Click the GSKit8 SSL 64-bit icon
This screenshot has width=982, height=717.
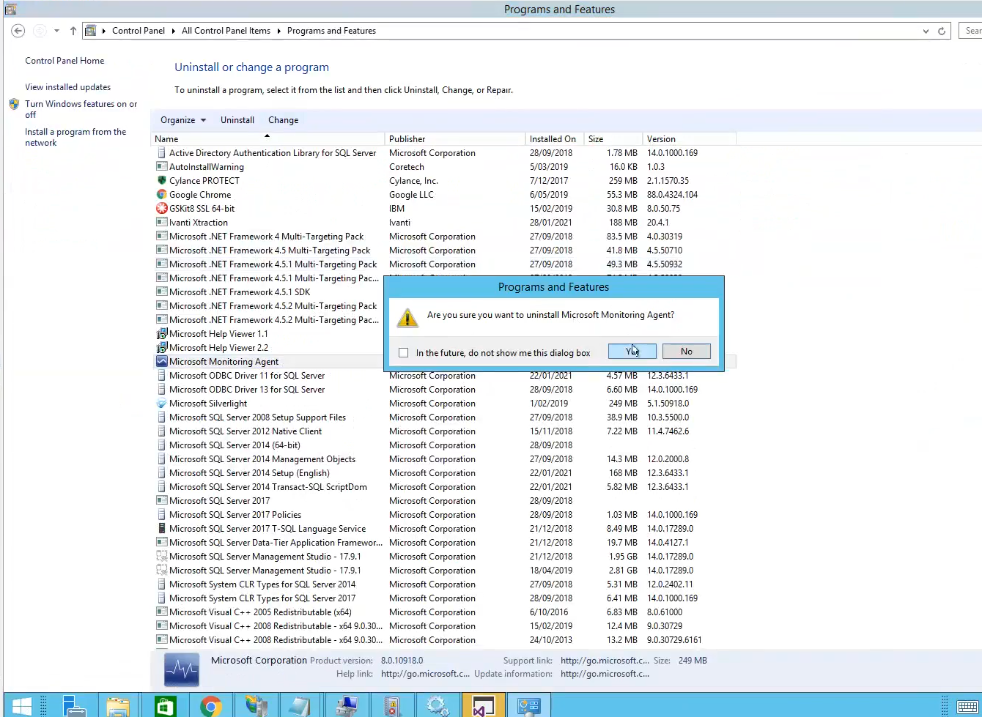(x=161, y=209)
